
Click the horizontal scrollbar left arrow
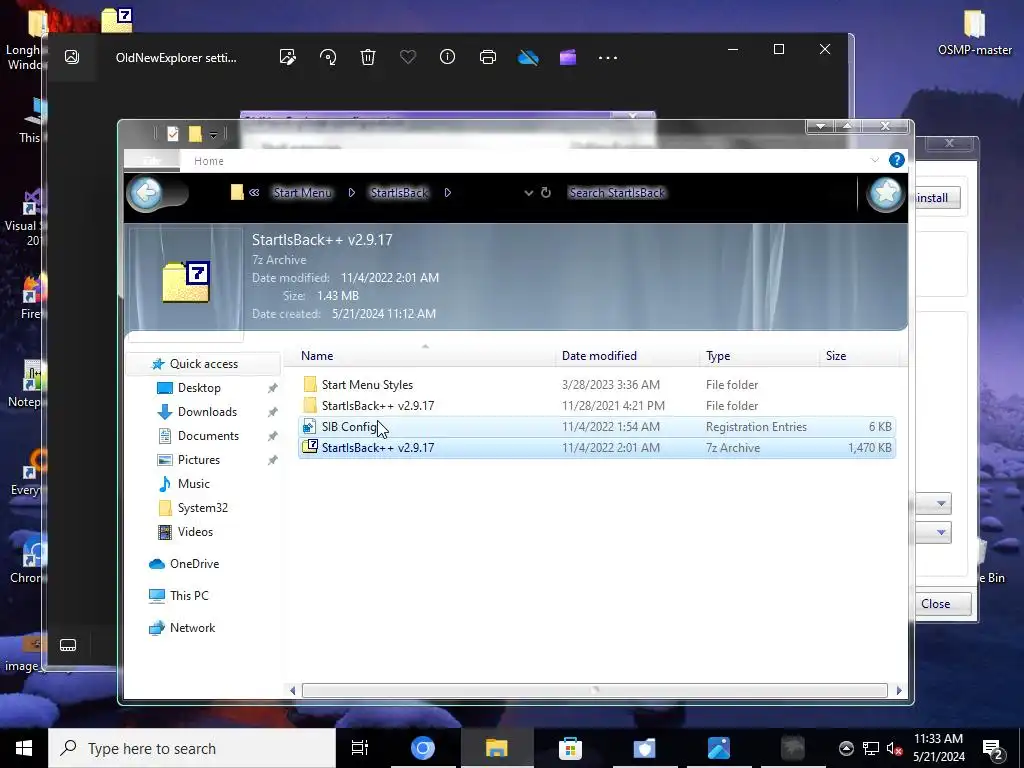(292, 690)
